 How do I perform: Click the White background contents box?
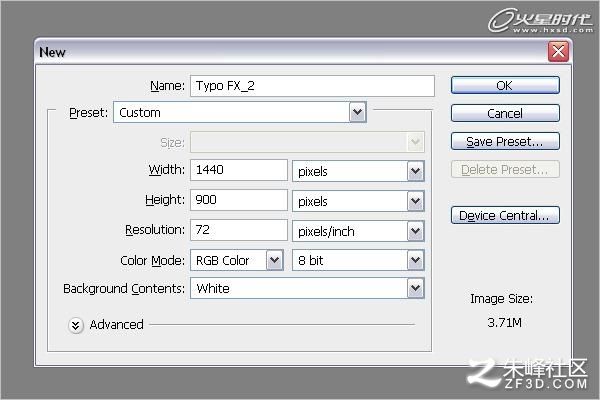(x=307, y=288)
